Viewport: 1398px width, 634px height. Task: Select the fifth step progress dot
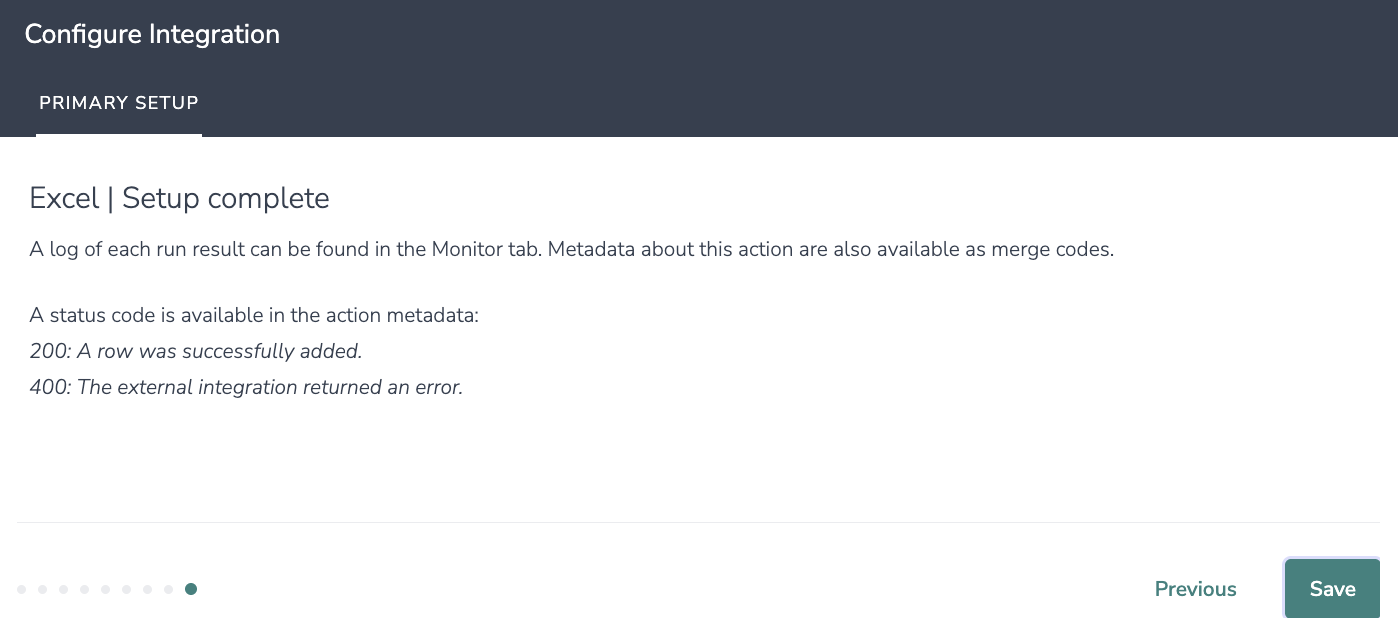coord(106,589)
